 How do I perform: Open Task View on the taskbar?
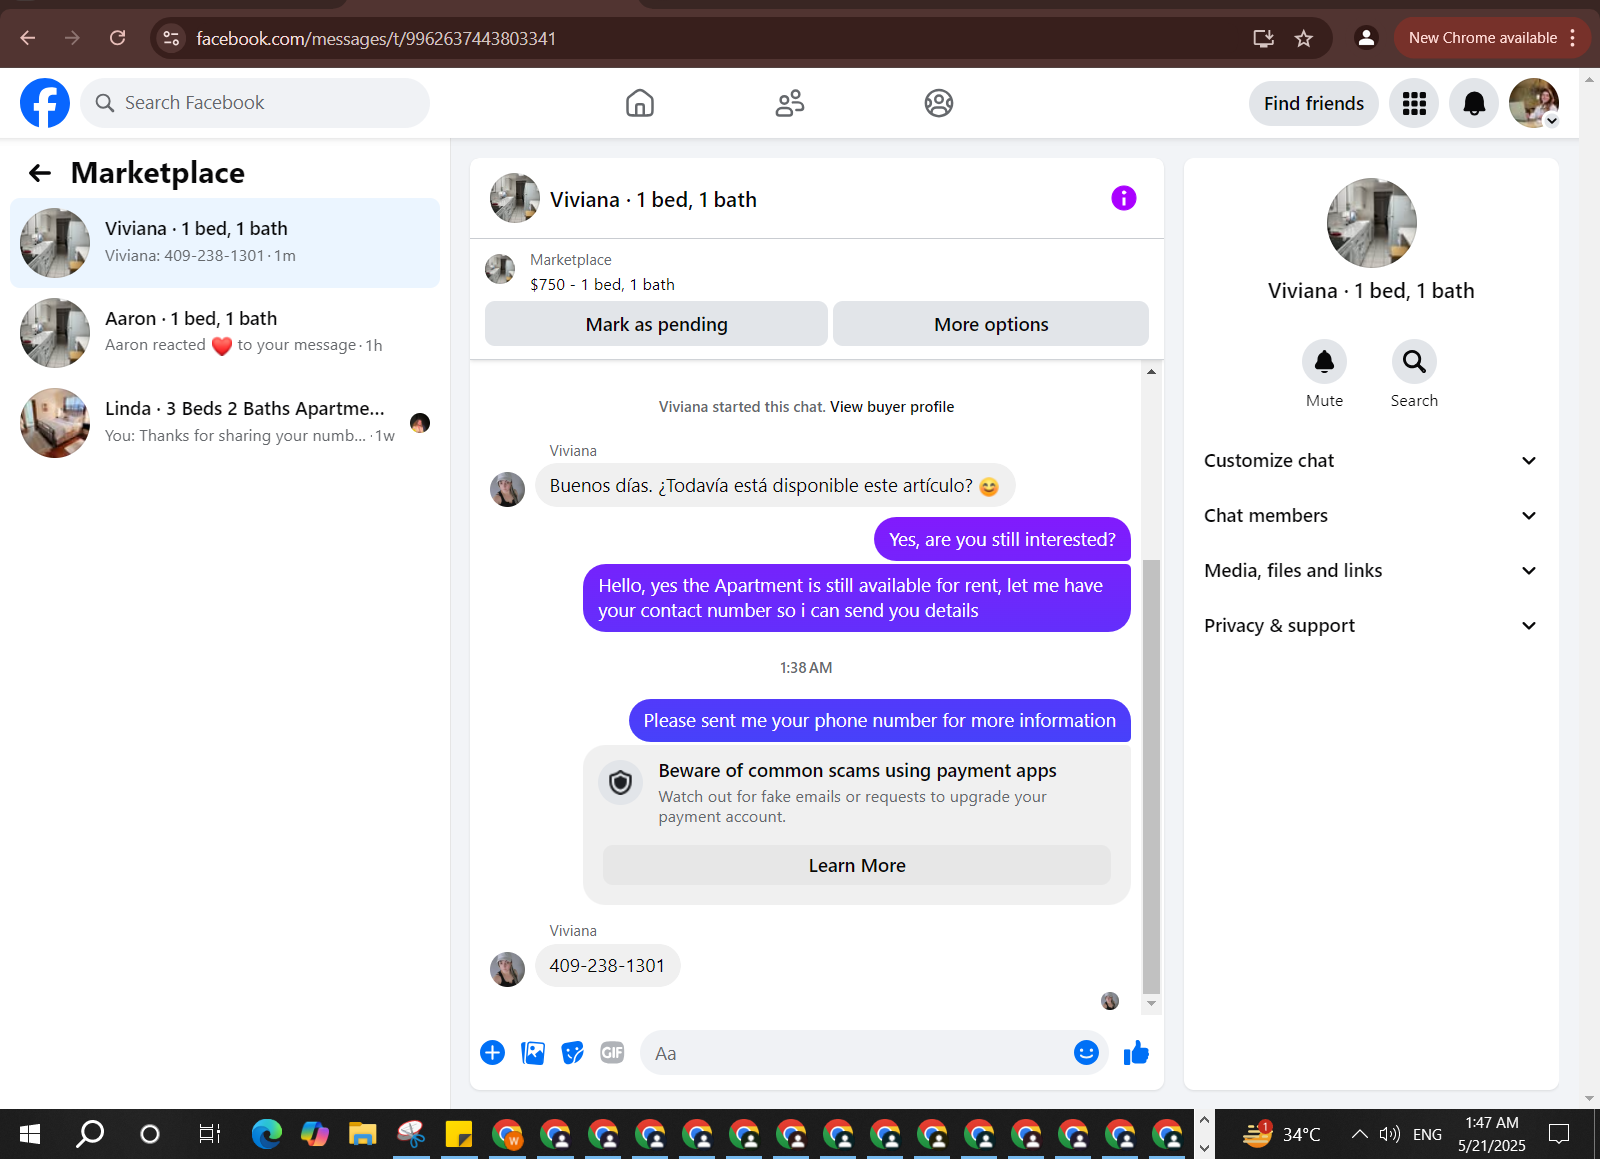click(x=209, y=1134)
